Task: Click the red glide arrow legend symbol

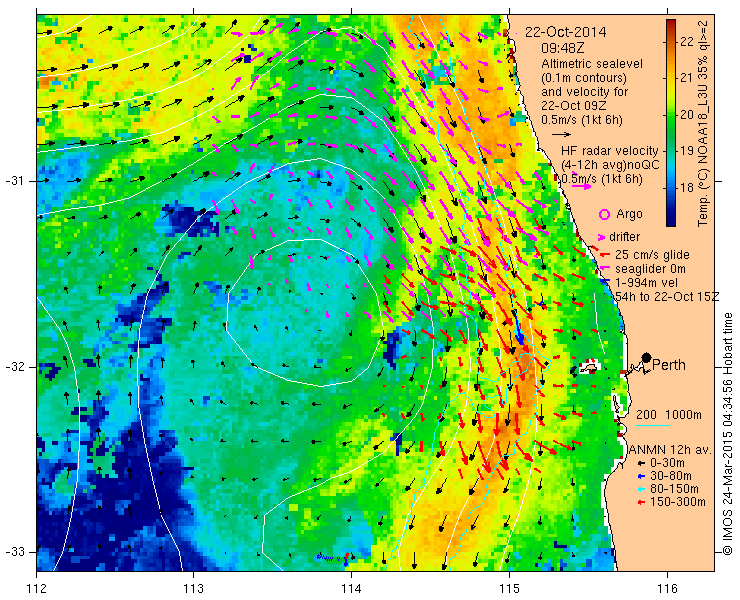Action: tap(605, 255)
